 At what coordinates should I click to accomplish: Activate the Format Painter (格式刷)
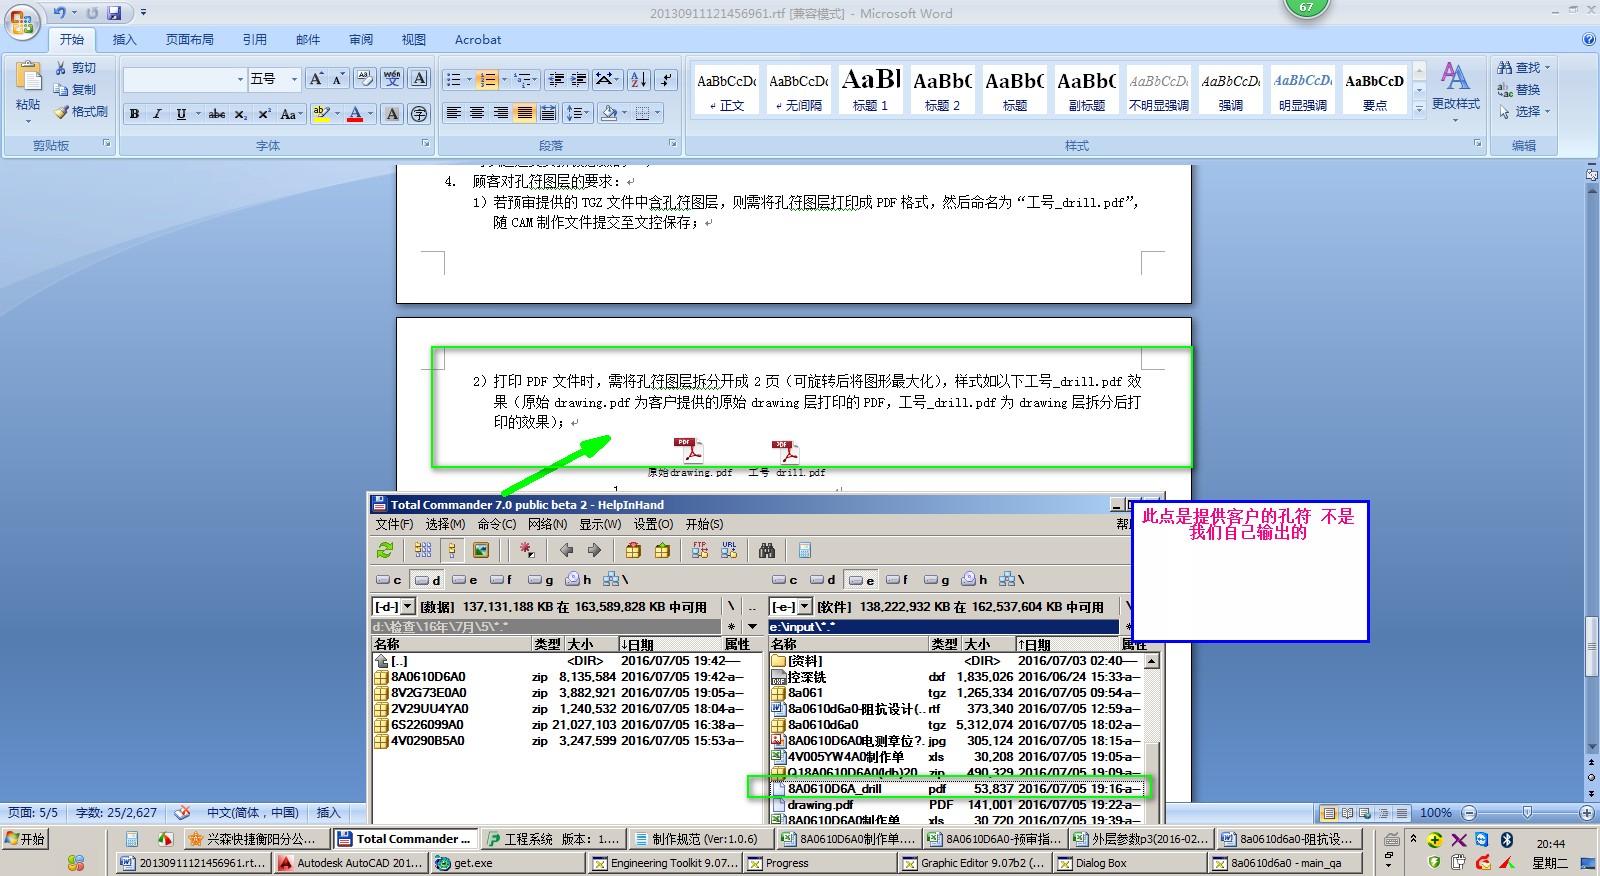(81, 111)
